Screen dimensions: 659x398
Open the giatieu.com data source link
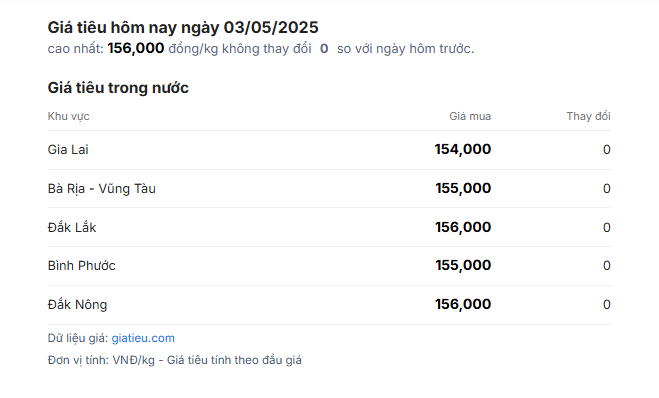click(x=143, y=338)
